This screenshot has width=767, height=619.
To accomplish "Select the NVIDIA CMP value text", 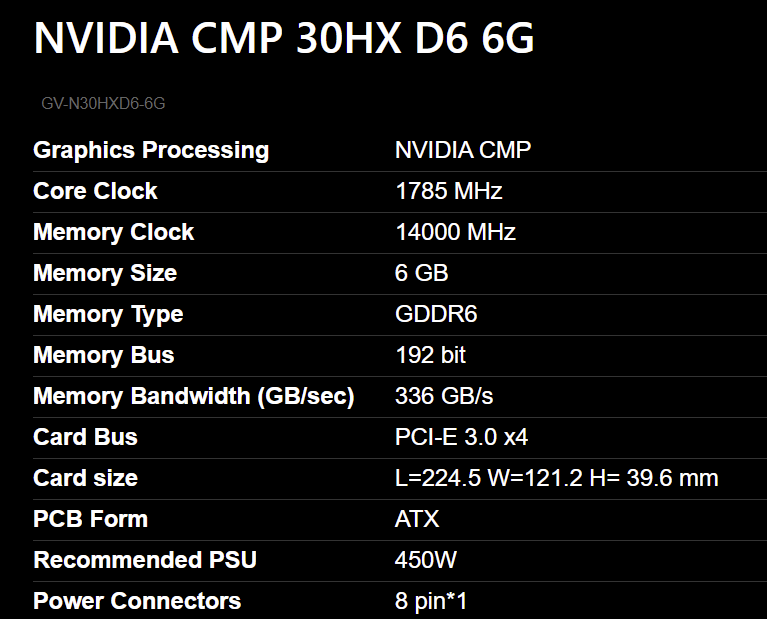I will pos(463,150).
